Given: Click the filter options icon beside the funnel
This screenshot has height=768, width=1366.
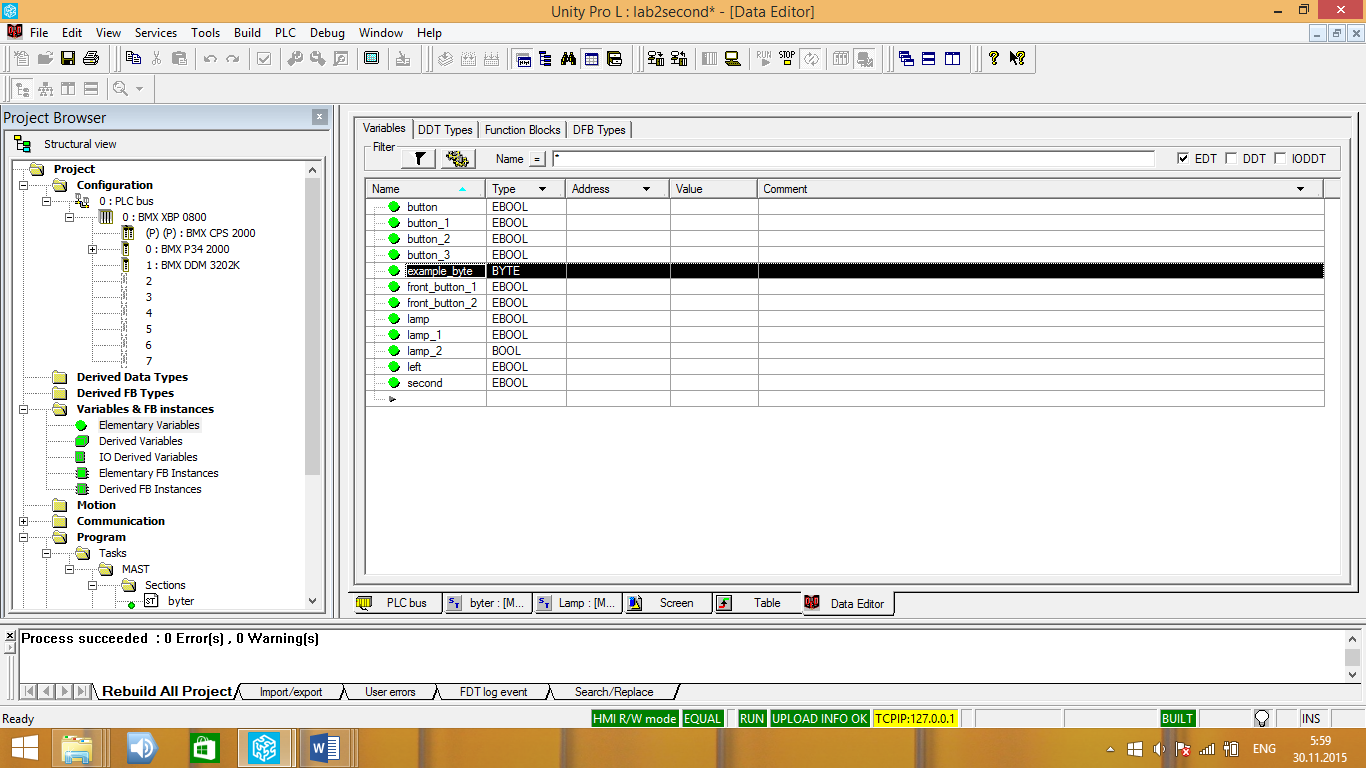Looking at the screenshot, I should [458, 158].
